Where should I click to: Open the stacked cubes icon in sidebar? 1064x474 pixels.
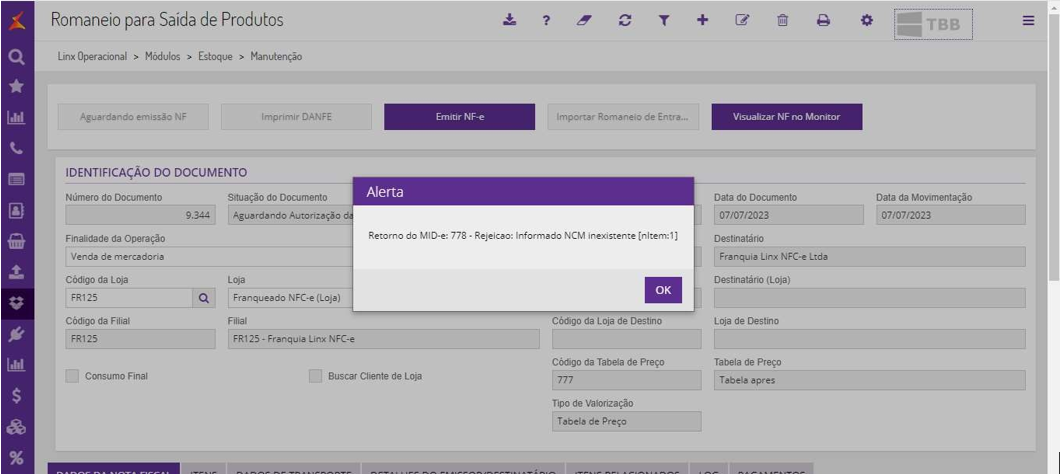click(16, 427)
